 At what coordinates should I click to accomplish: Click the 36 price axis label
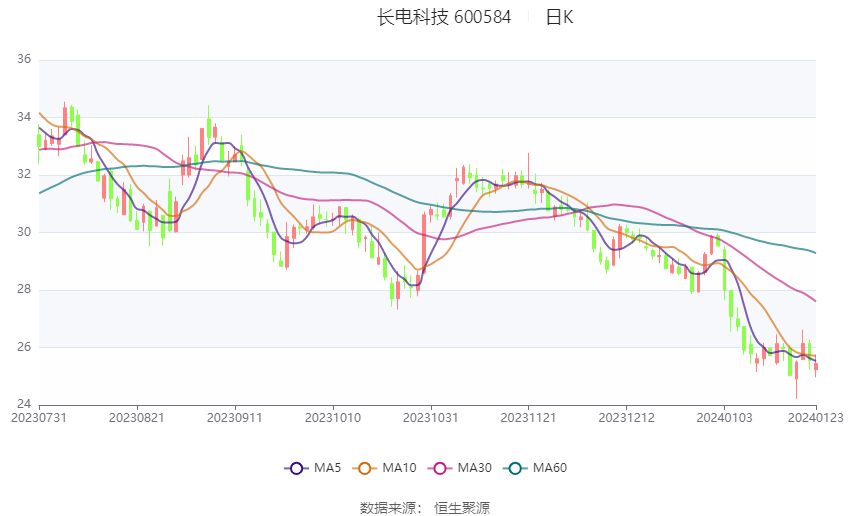coord(24,59)
